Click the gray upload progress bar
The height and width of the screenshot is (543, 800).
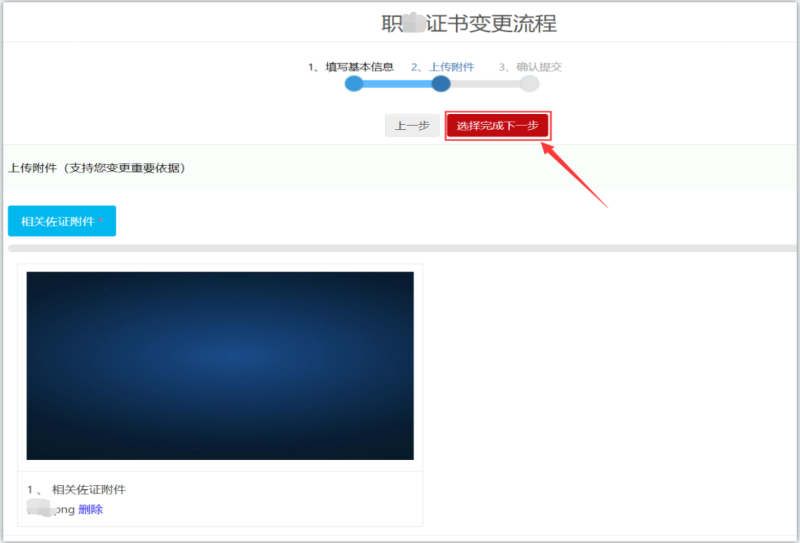(403, 248)
